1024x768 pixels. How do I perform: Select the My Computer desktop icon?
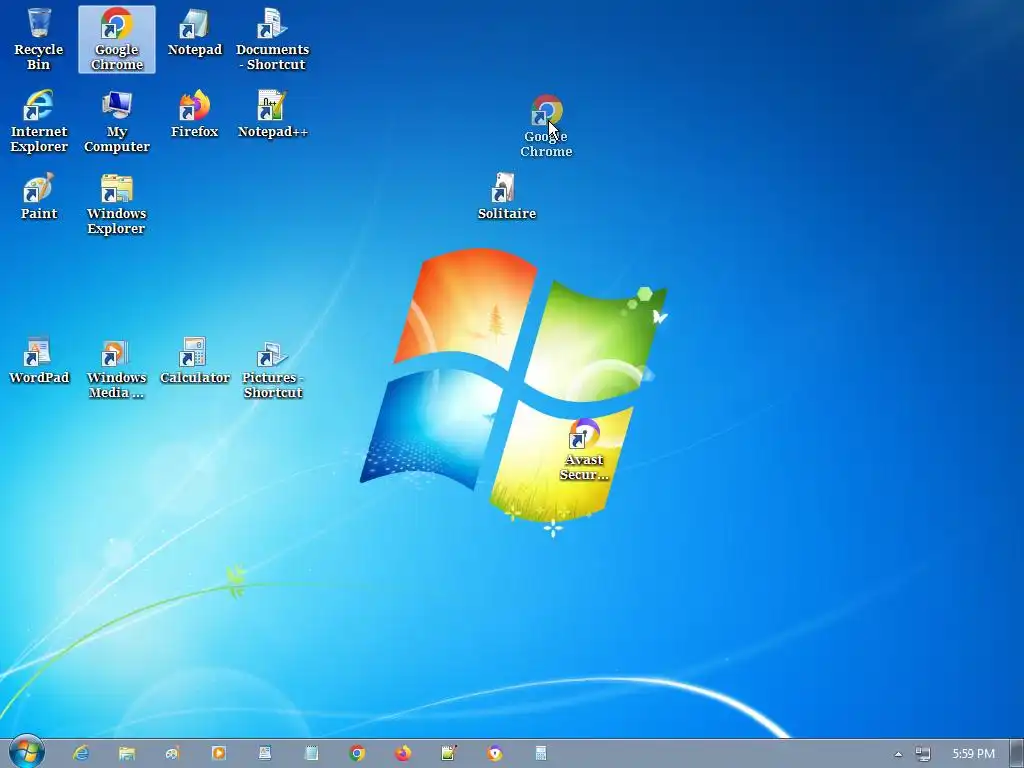pyautogui.click(x=117, y=121)
